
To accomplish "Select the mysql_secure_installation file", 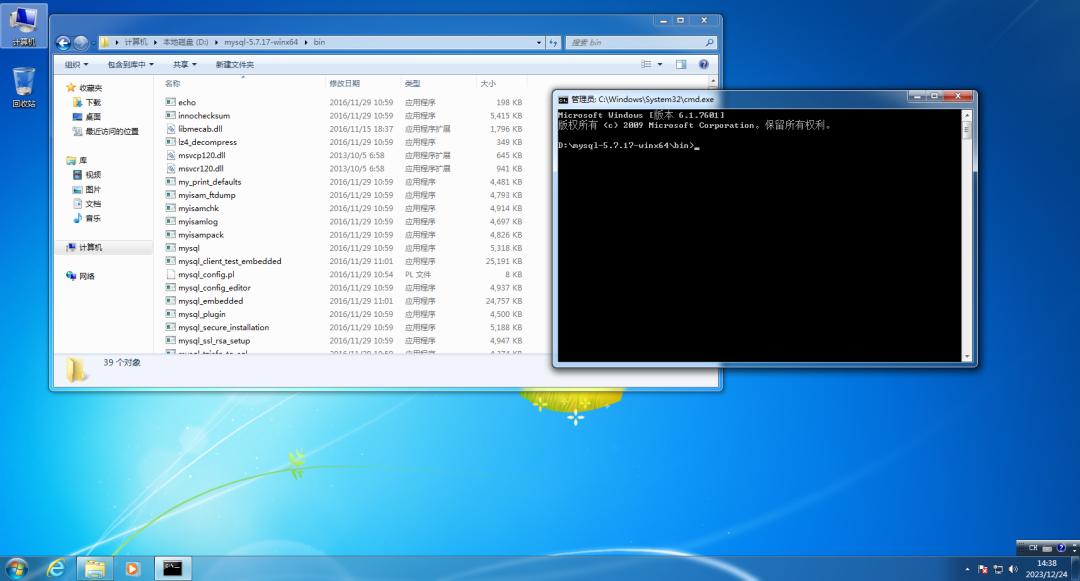I will (223, 327).
